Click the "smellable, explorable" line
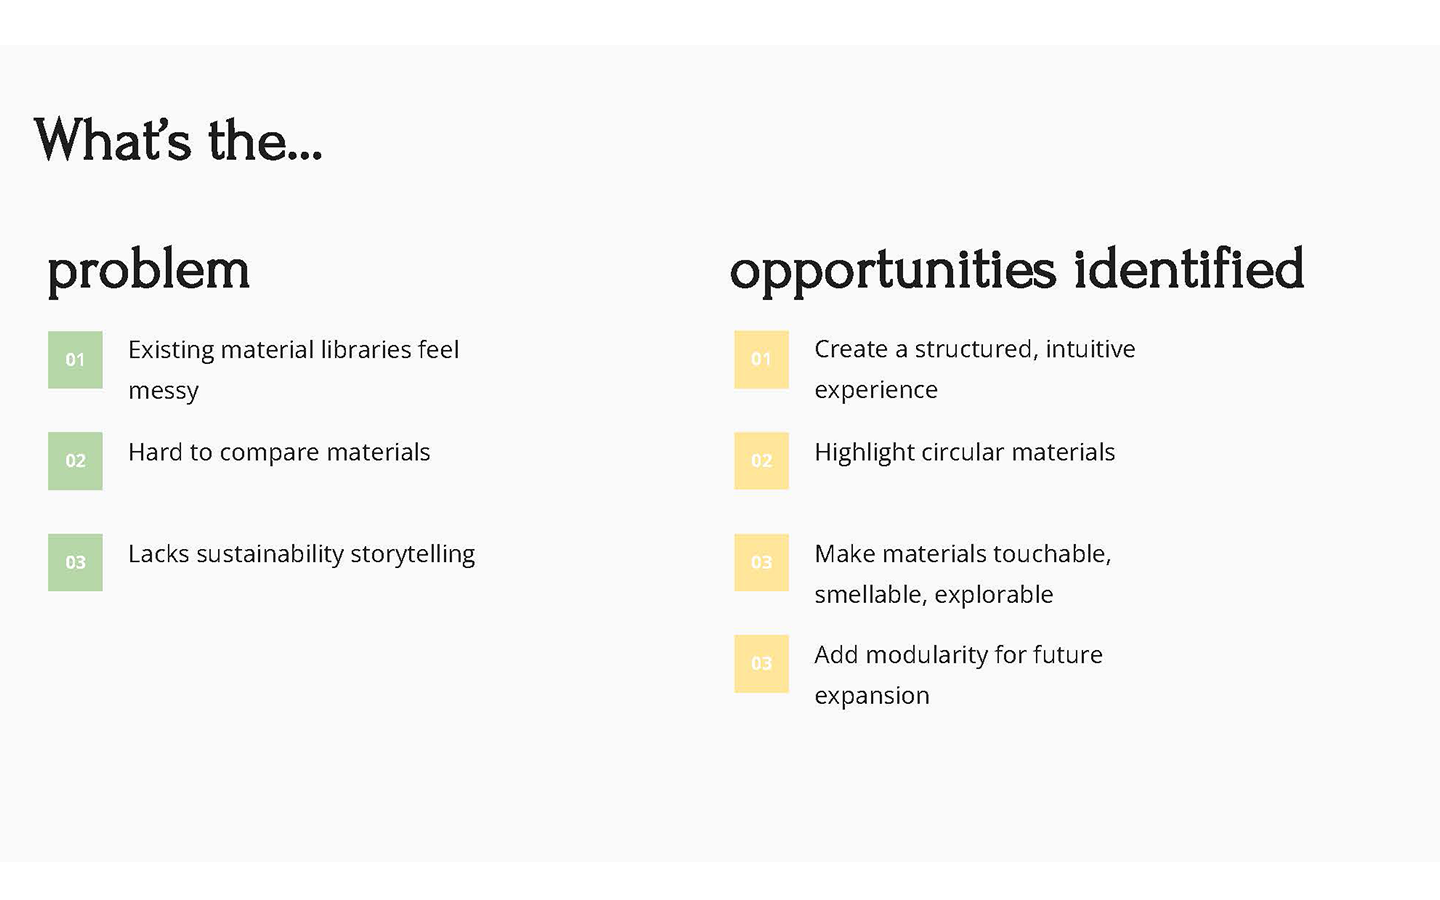This screenshot has width=1440, height=900. click(x=933, y=595)
